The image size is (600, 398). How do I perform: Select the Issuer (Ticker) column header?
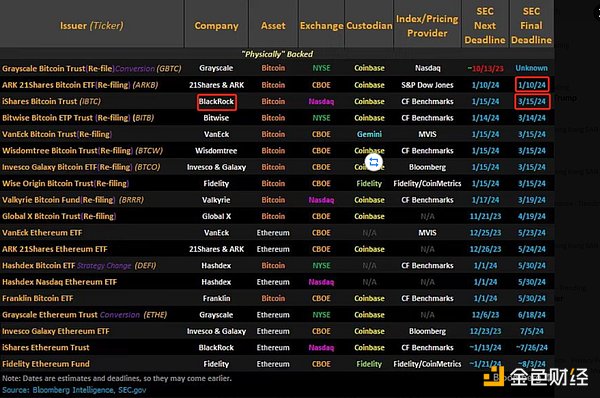coord(92,26)
